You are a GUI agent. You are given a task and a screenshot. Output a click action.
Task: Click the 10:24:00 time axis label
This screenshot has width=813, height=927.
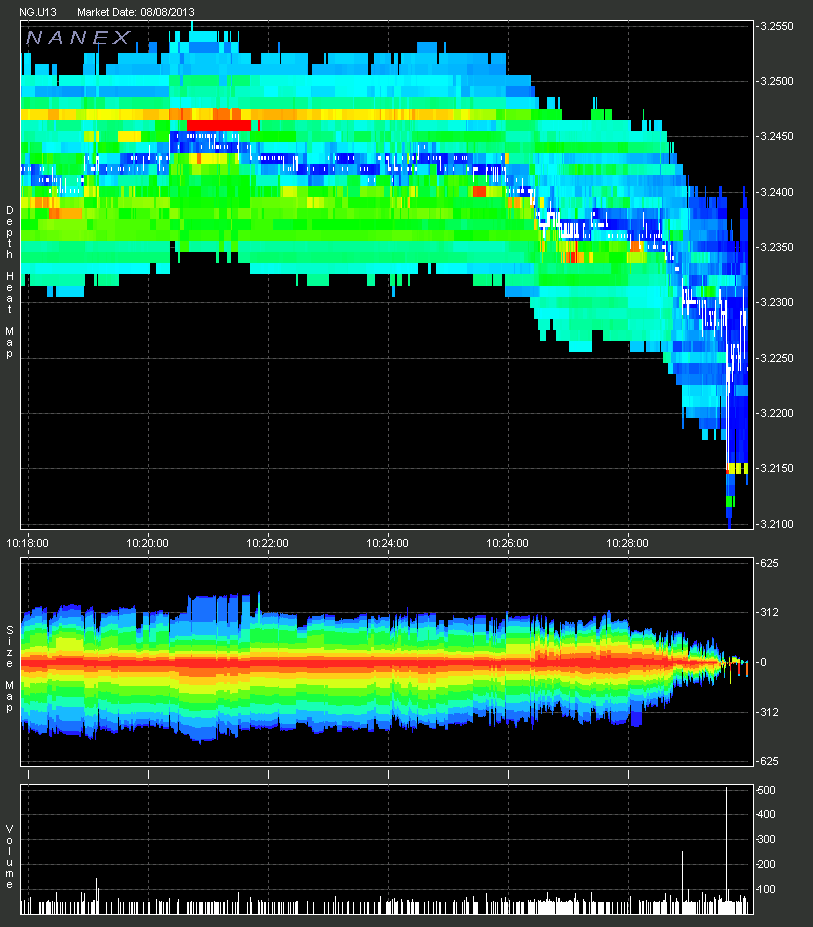pos(387,543)
